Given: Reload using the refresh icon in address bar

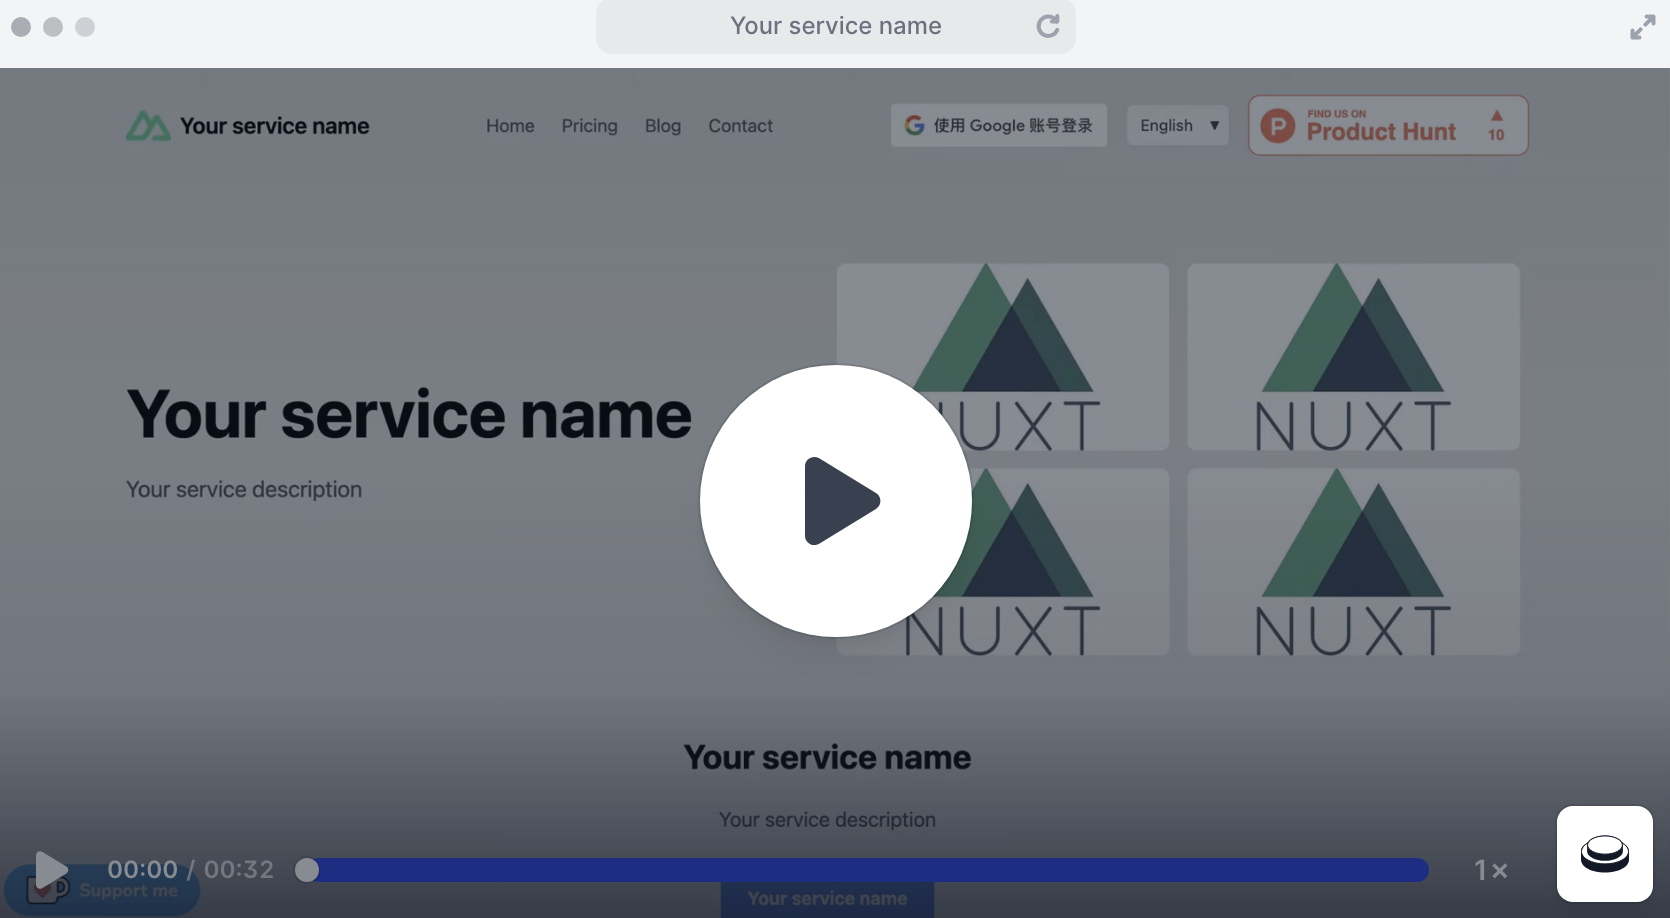Looking at the screenshot, I should pyautogui.click(x=1048, y=26).
